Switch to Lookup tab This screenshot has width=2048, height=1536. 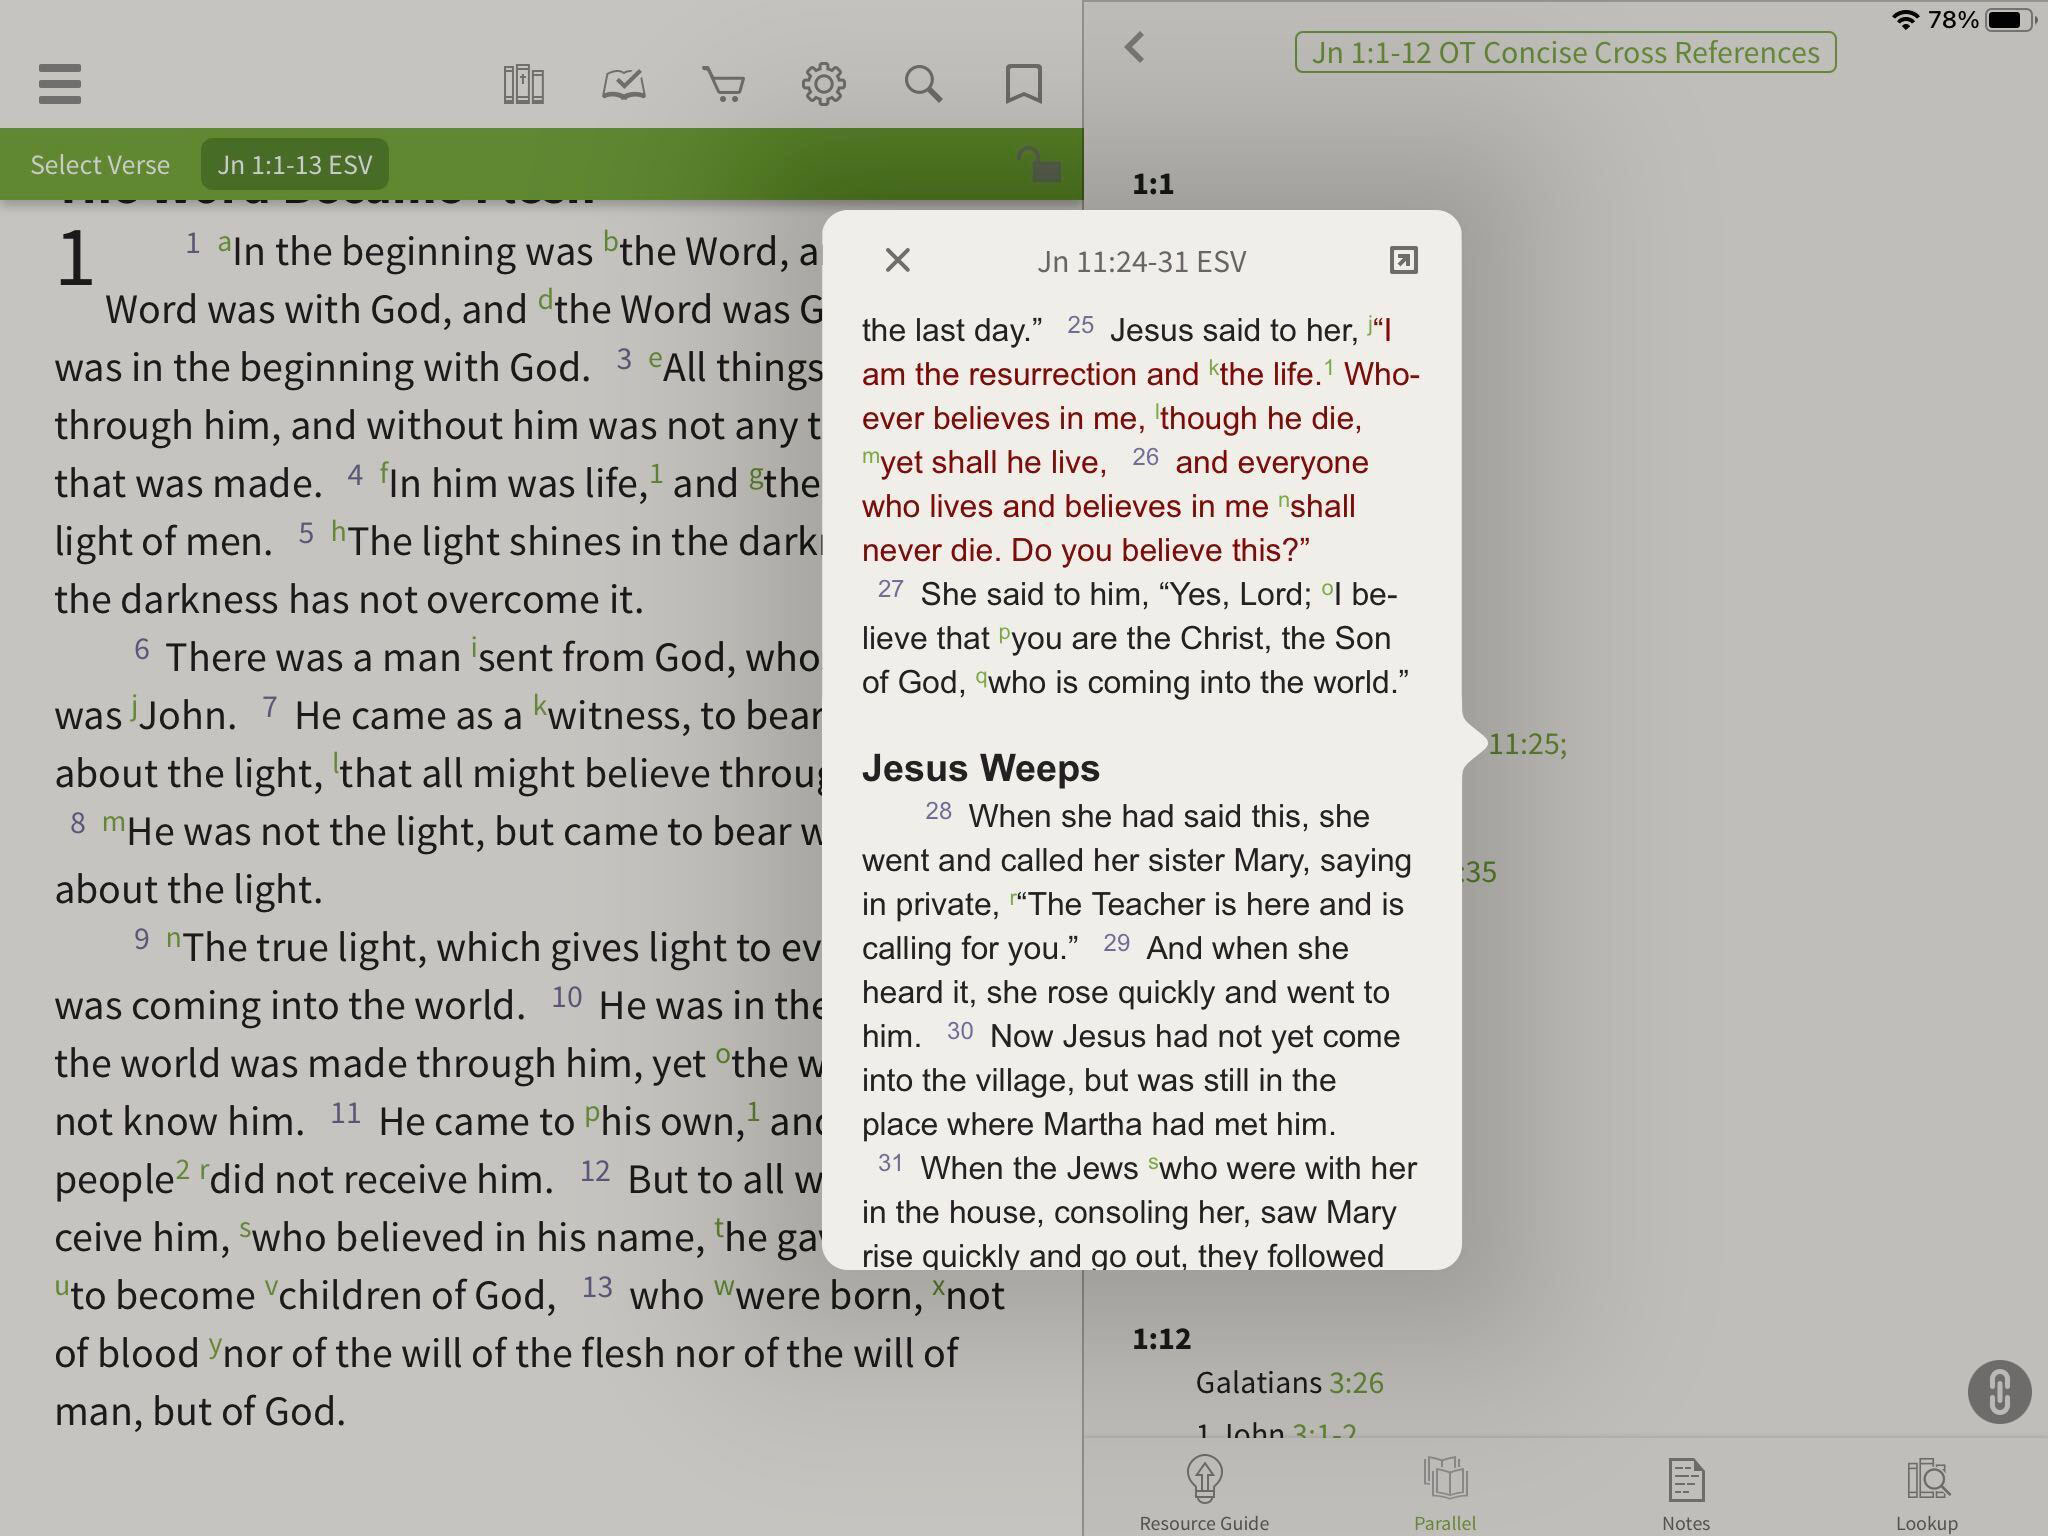(1927, 1493)
